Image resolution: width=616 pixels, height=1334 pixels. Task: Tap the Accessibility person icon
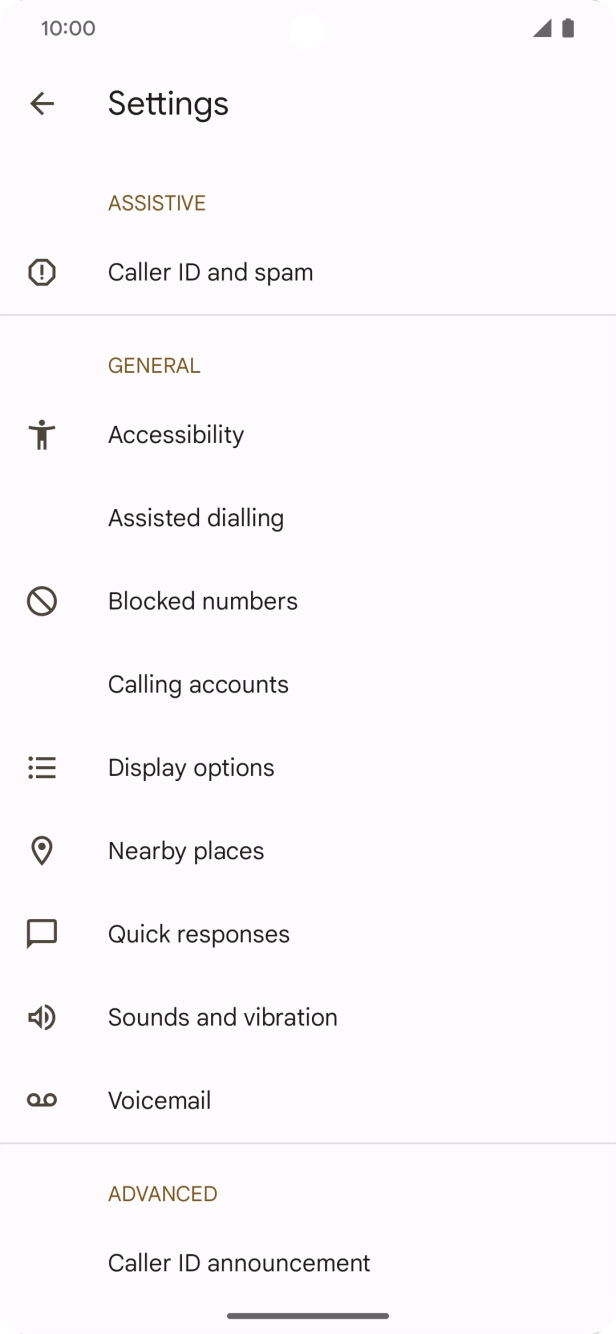point(42,435)
